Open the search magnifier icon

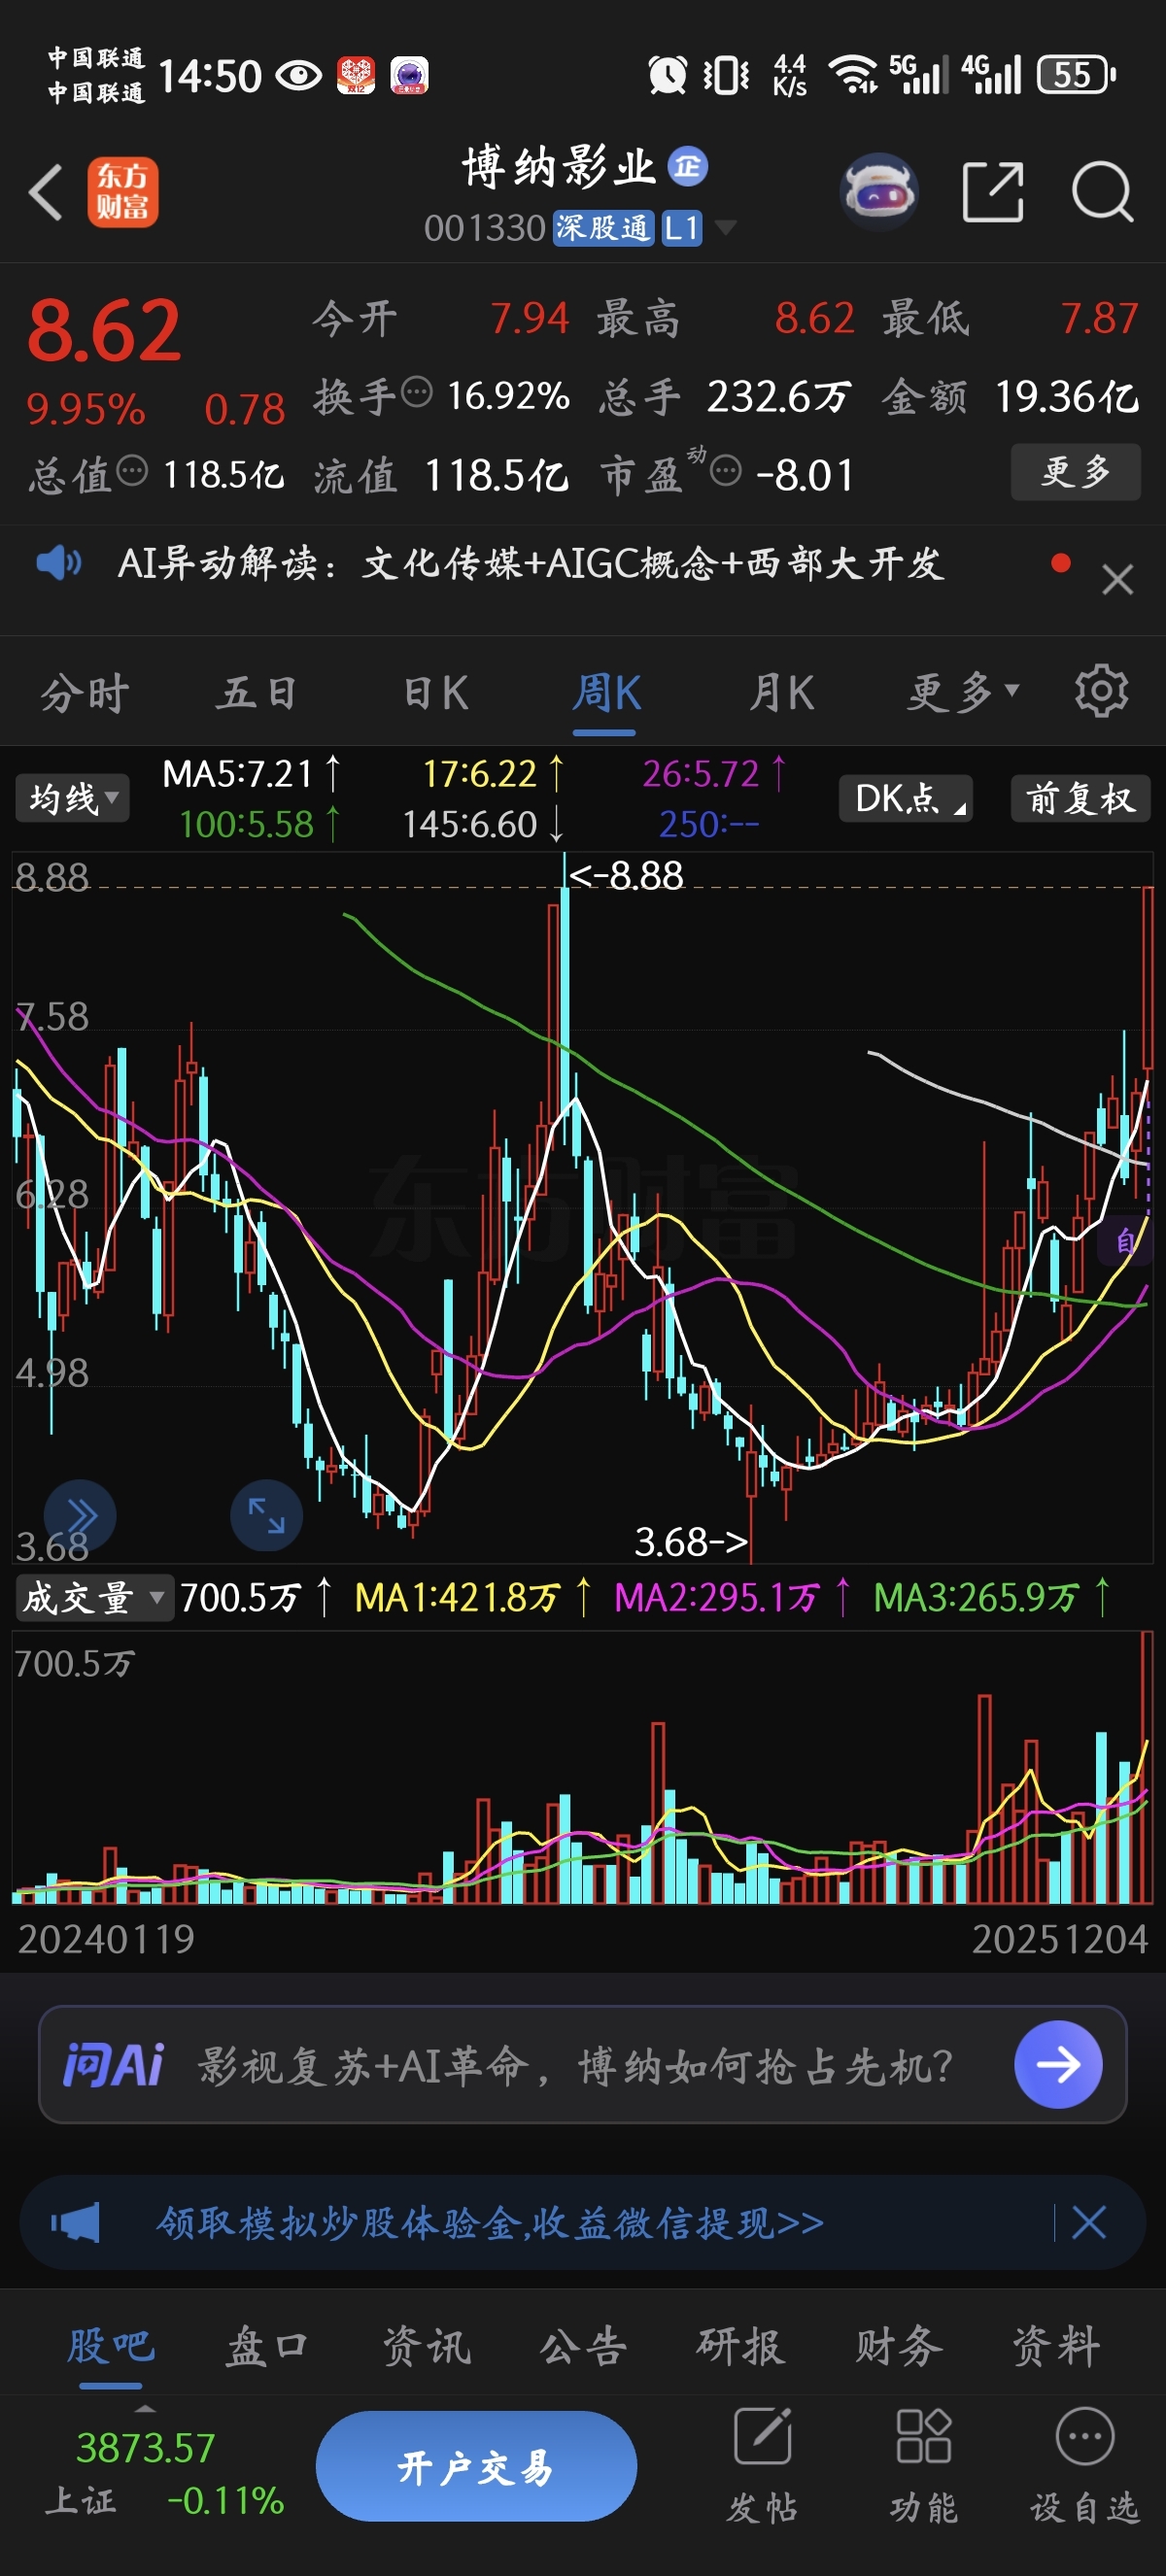[1102, 191]
